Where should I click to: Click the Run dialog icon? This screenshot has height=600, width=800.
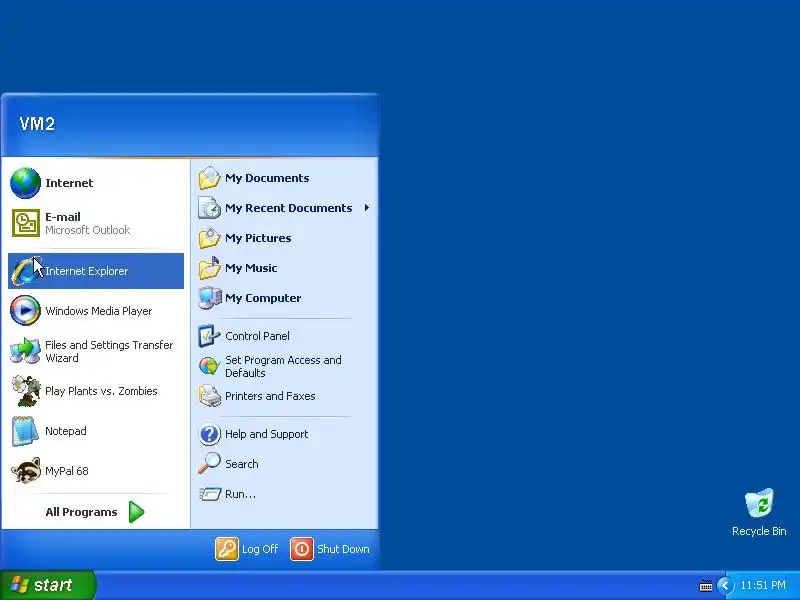click(210, 494)
